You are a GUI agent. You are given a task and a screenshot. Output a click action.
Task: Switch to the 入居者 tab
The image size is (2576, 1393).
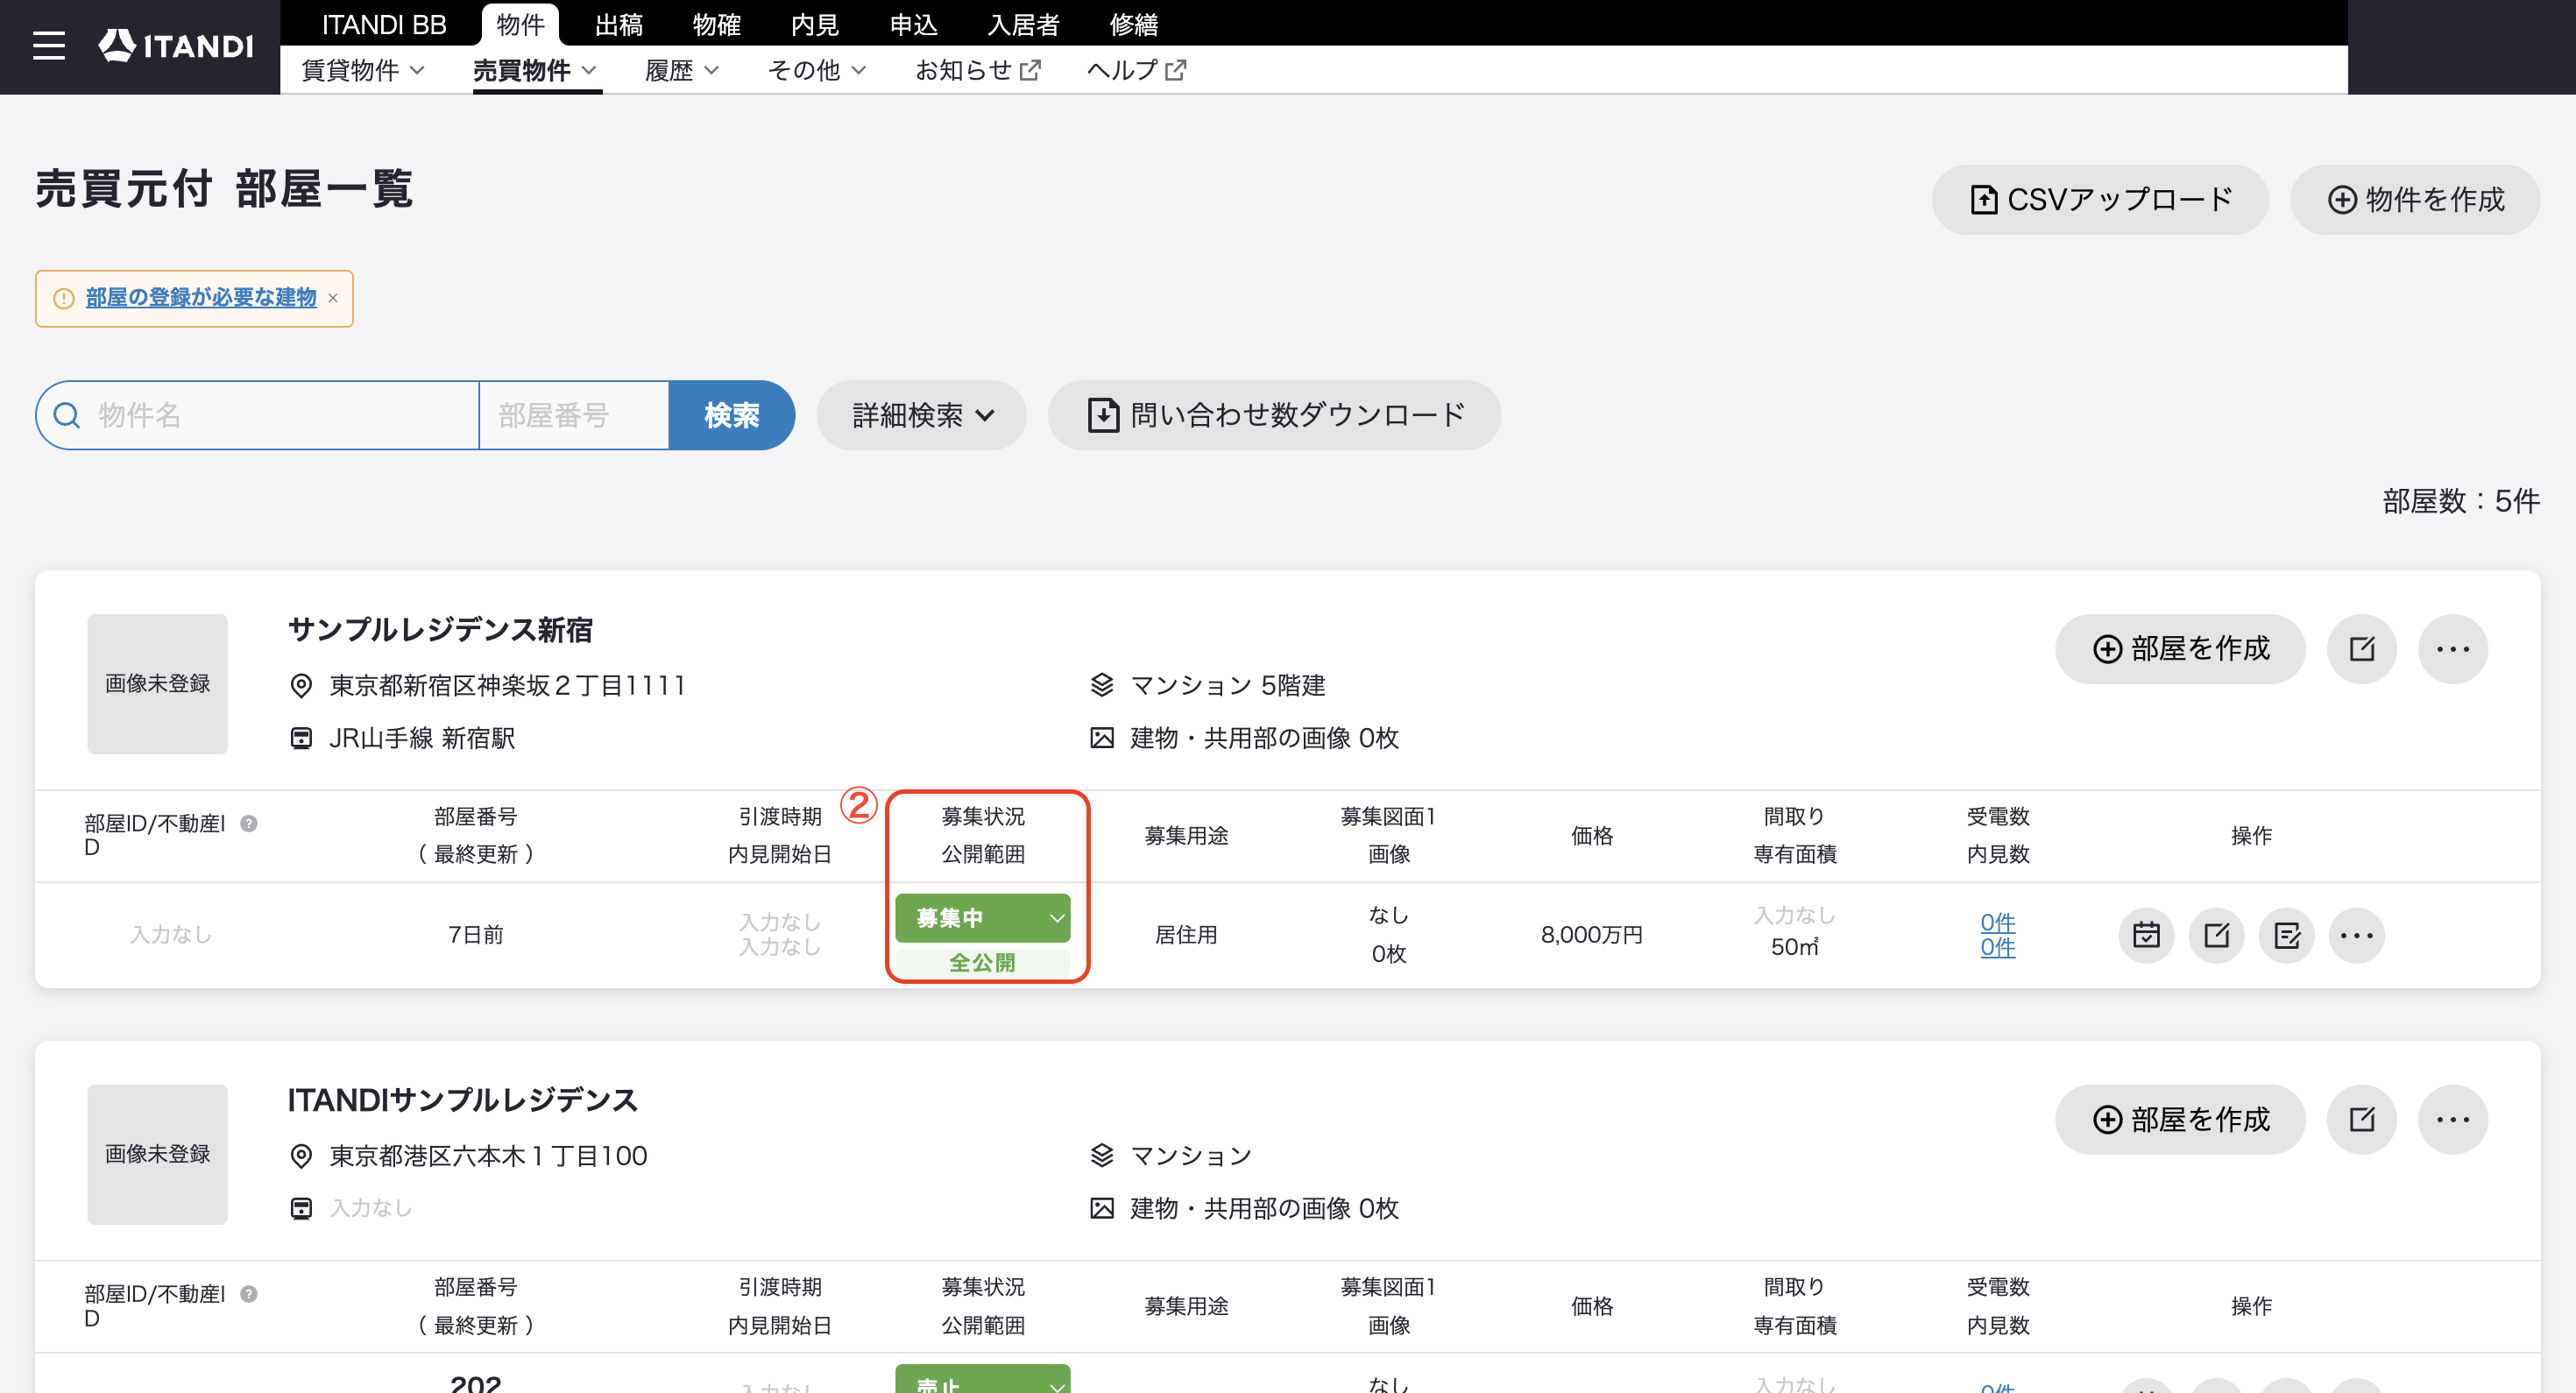[x=1023, y=24]
